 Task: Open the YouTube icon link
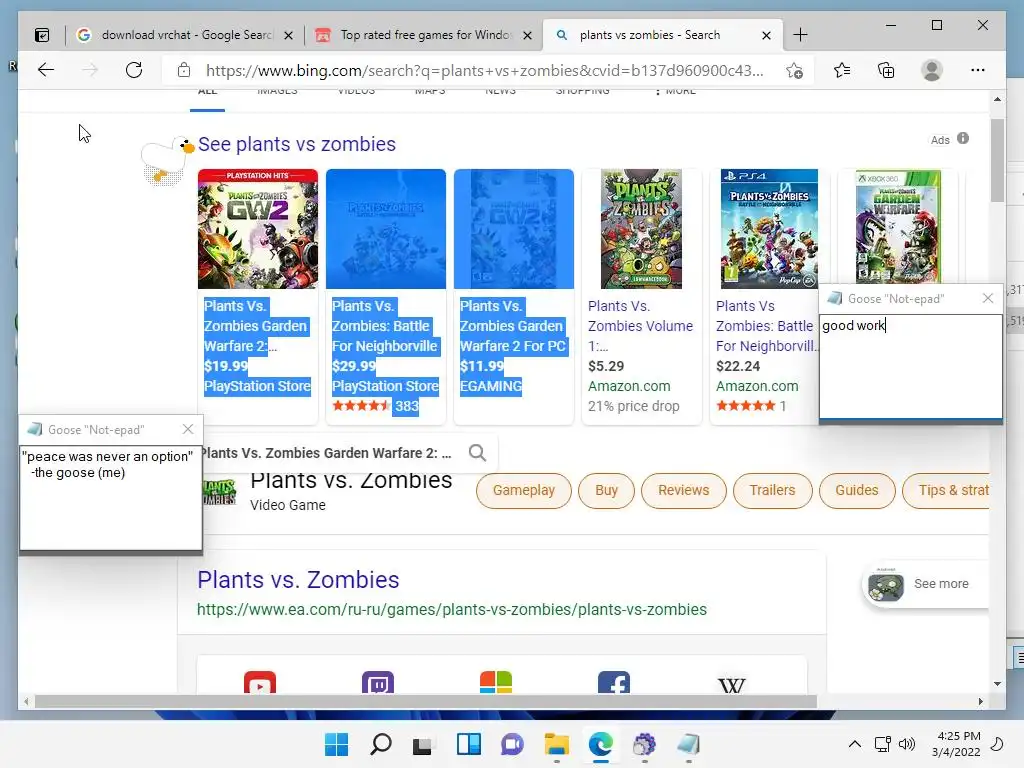point(260,682)
